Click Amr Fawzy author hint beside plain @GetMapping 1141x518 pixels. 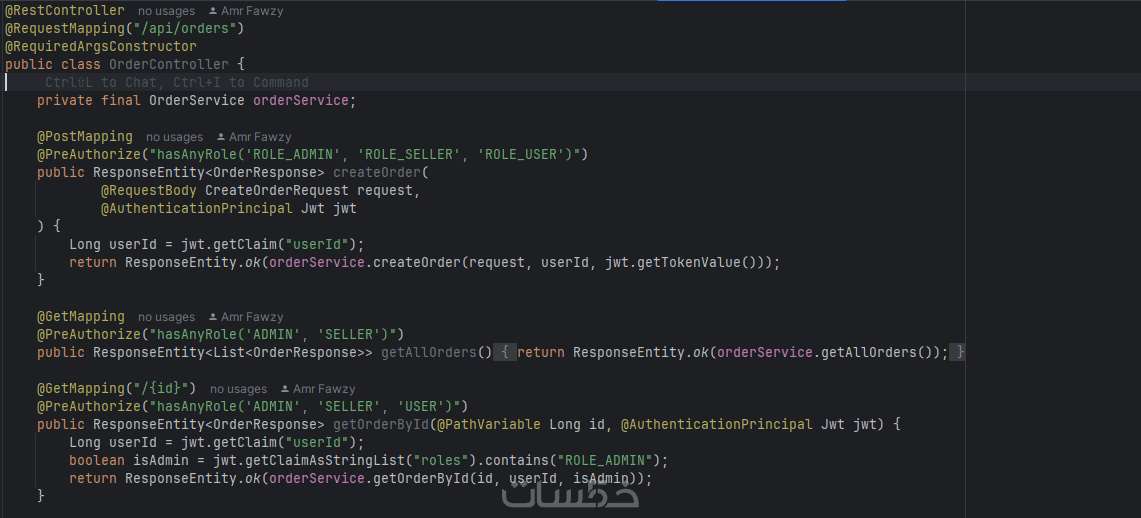click(246, 317)
